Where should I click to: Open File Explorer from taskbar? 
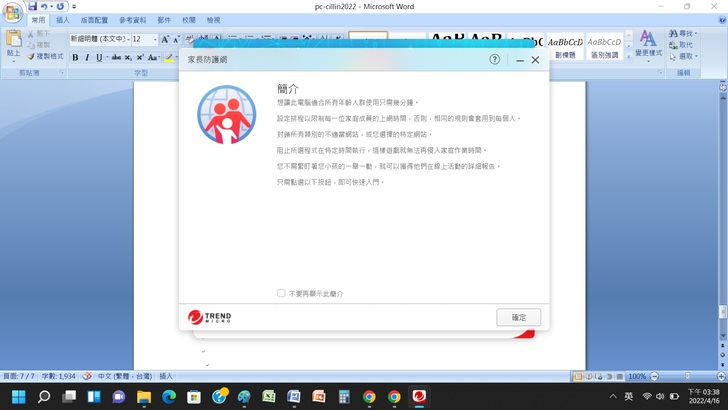pos(144,397)
